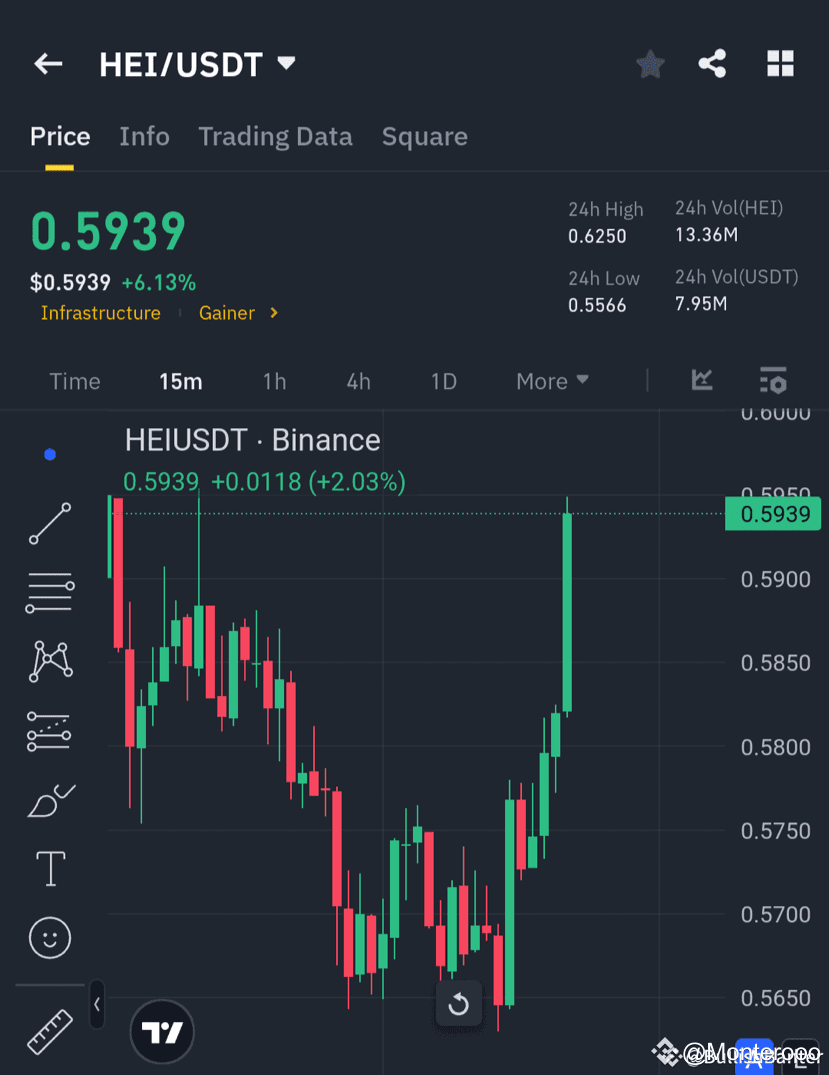Select the horizontal lines tool
Screen dimensions: 829x1075
pyautogui.click(x=50, y=592)
